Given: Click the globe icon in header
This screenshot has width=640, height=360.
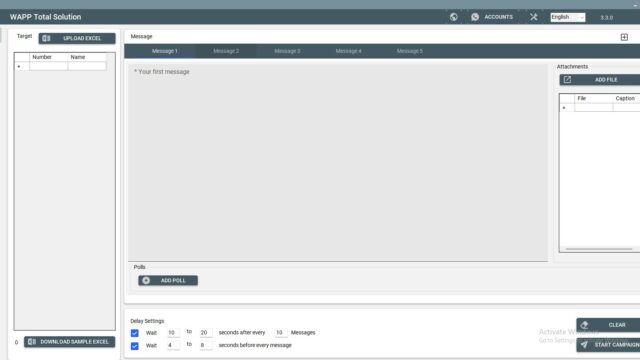Looking at the screenshot, I should (x=453, y=17).
